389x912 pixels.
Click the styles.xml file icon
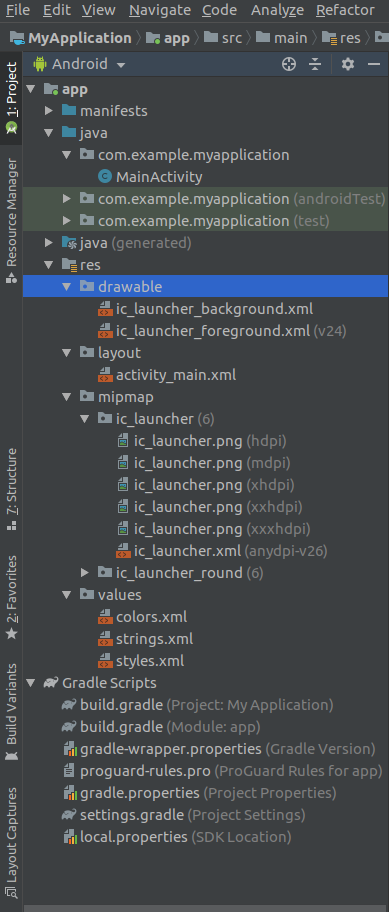click(105, 661)
